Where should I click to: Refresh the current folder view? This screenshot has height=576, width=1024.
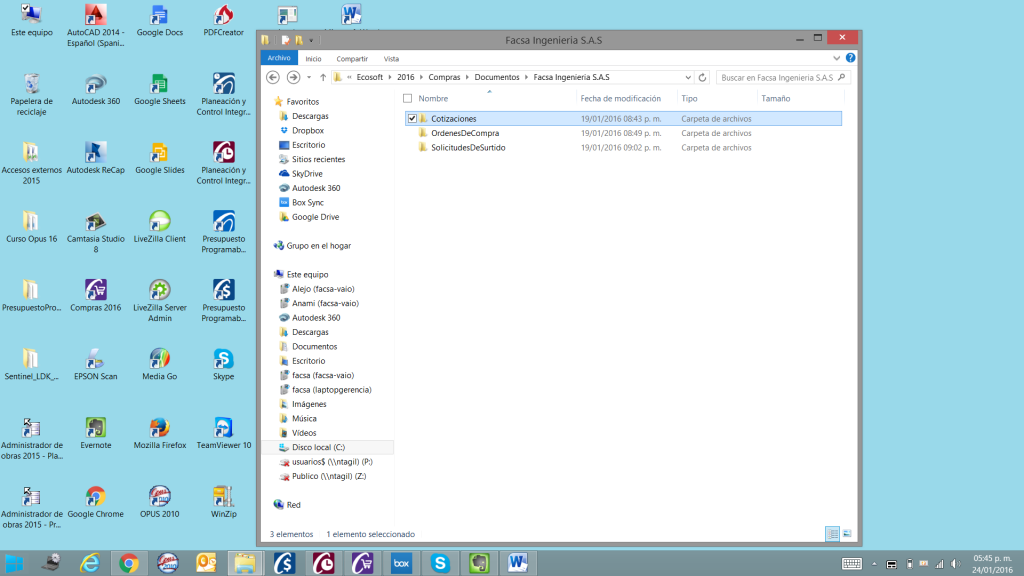(x=703, y=77)
